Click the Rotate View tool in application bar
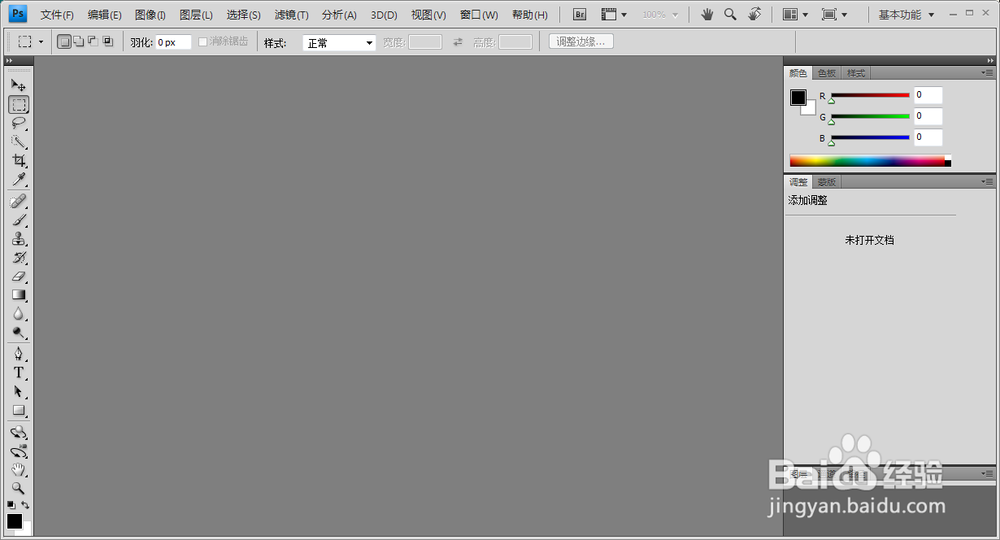1000x540 pixels. pyautogui.click(x=754, y=14)
